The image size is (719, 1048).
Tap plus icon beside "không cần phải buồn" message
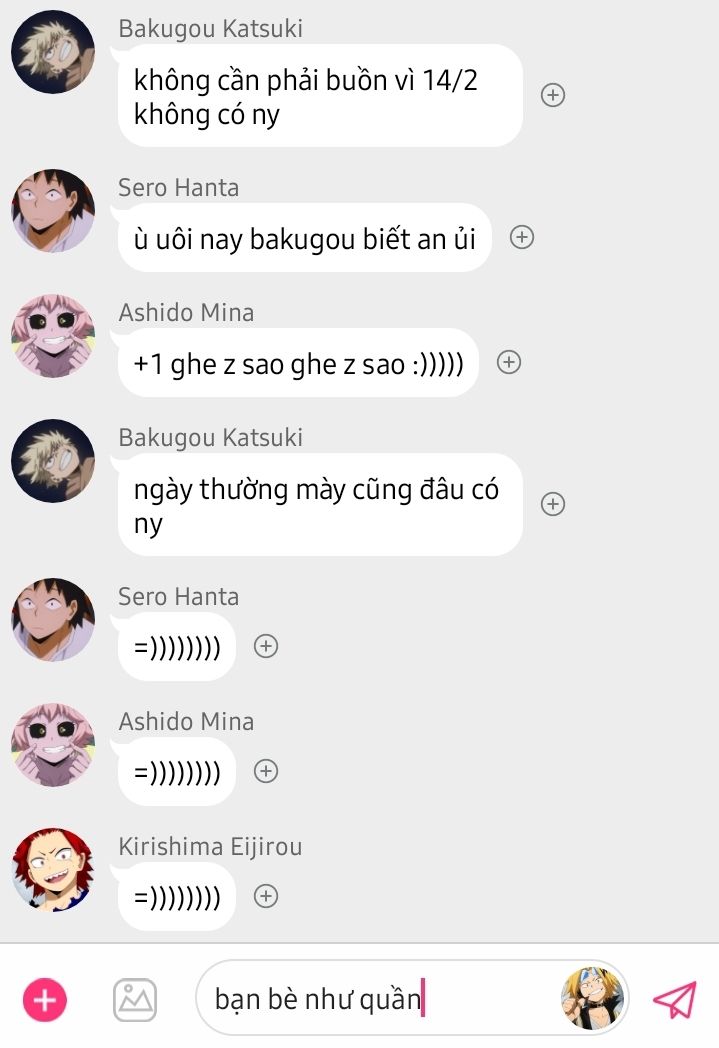[553, 95]
